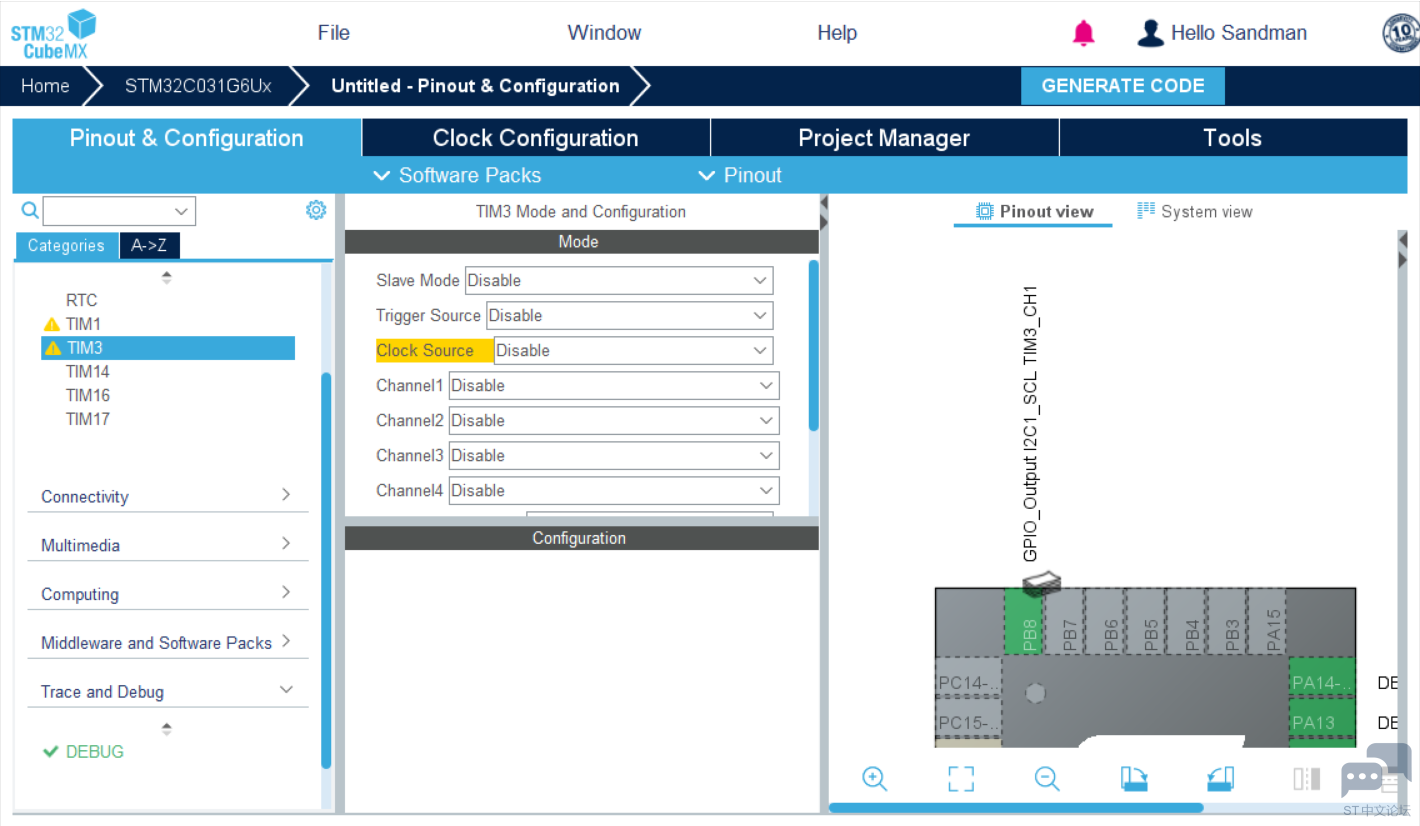Click the Untitled - Pinout & Configuration breadcrumb
This screenshot has height=826, width=1420.
pos(475,86)
